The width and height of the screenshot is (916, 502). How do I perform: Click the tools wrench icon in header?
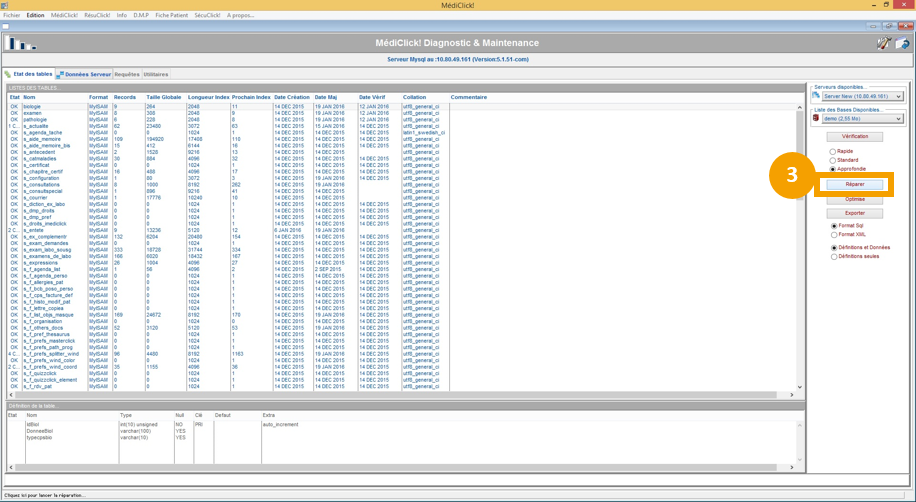point(883,43)
